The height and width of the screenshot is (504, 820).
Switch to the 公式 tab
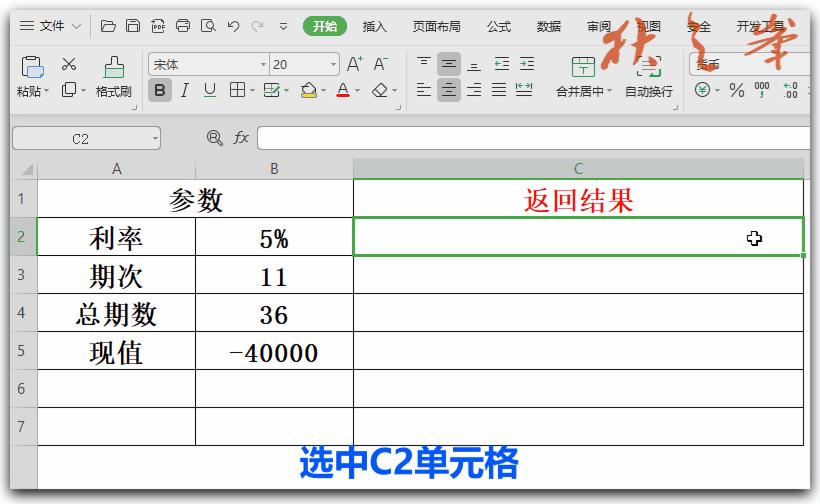[x=498, y=26]
